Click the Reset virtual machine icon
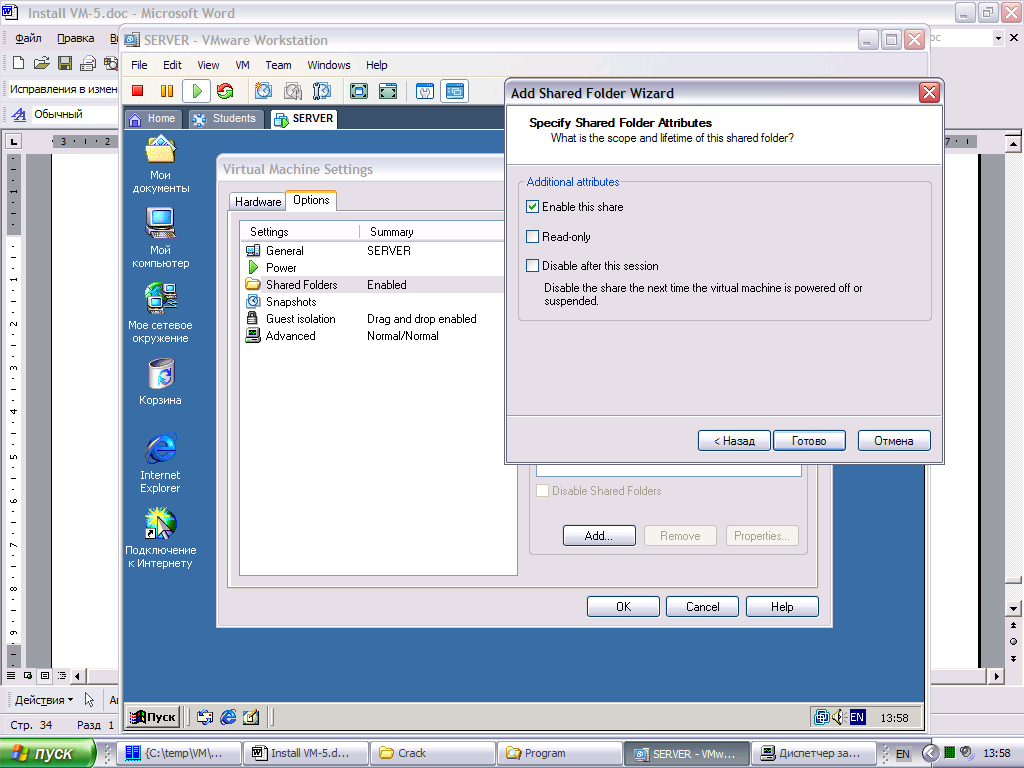The width and height of the screenshot is (1024, 768). pos(225,91)
